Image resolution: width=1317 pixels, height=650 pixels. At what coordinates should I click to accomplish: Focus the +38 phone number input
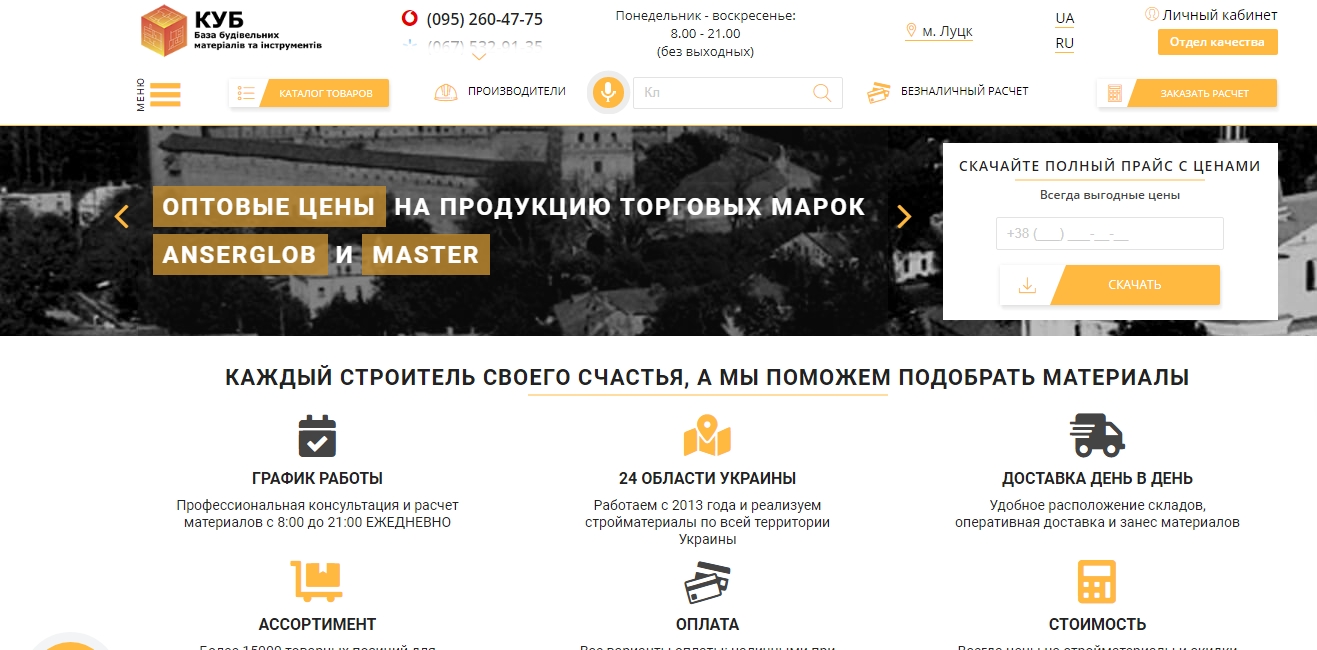point(1110,233)
